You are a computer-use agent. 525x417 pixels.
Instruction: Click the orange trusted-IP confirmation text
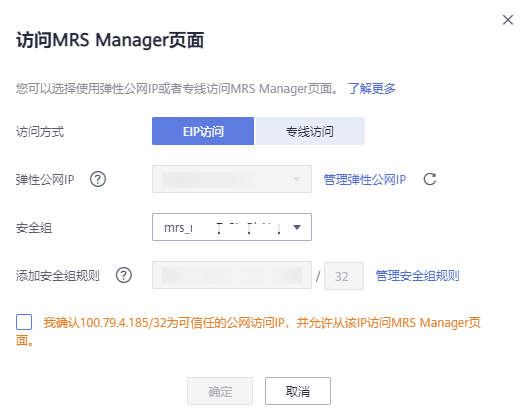click(248, 332)
